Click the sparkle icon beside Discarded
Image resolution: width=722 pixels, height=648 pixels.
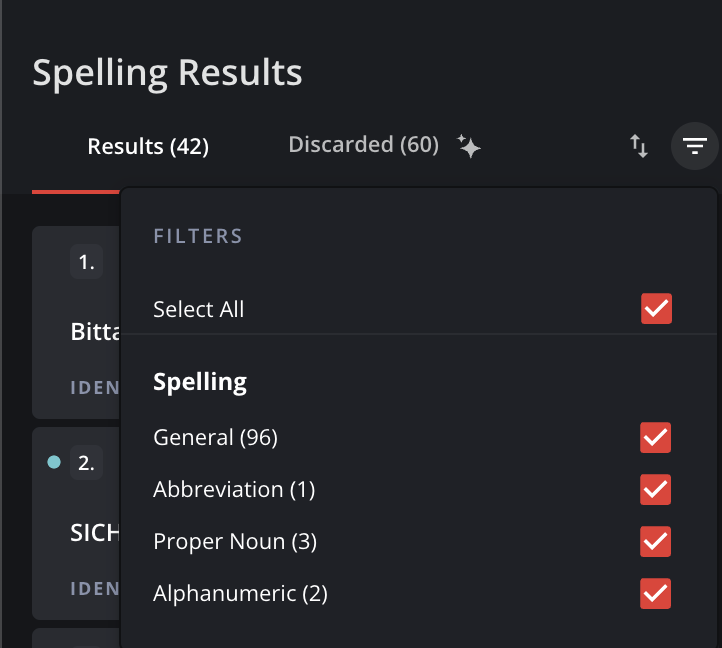(x=470, y=146)
